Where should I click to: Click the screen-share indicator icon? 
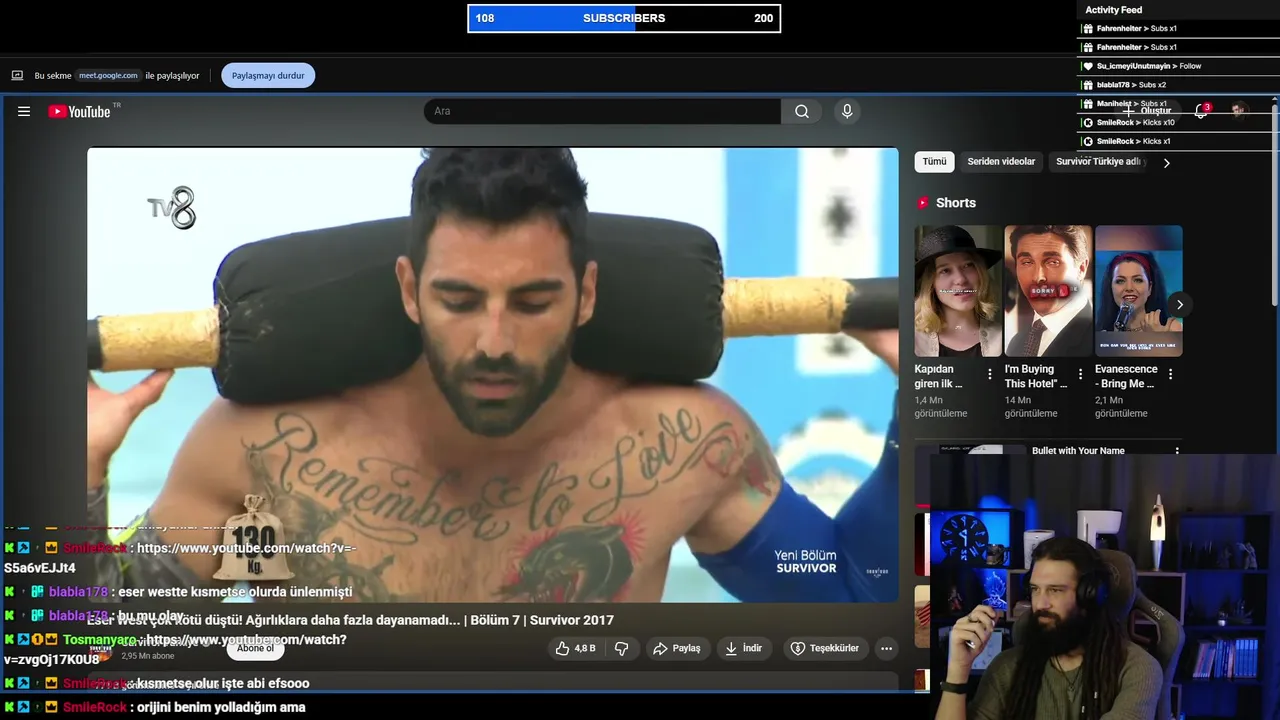coord(17,75)
